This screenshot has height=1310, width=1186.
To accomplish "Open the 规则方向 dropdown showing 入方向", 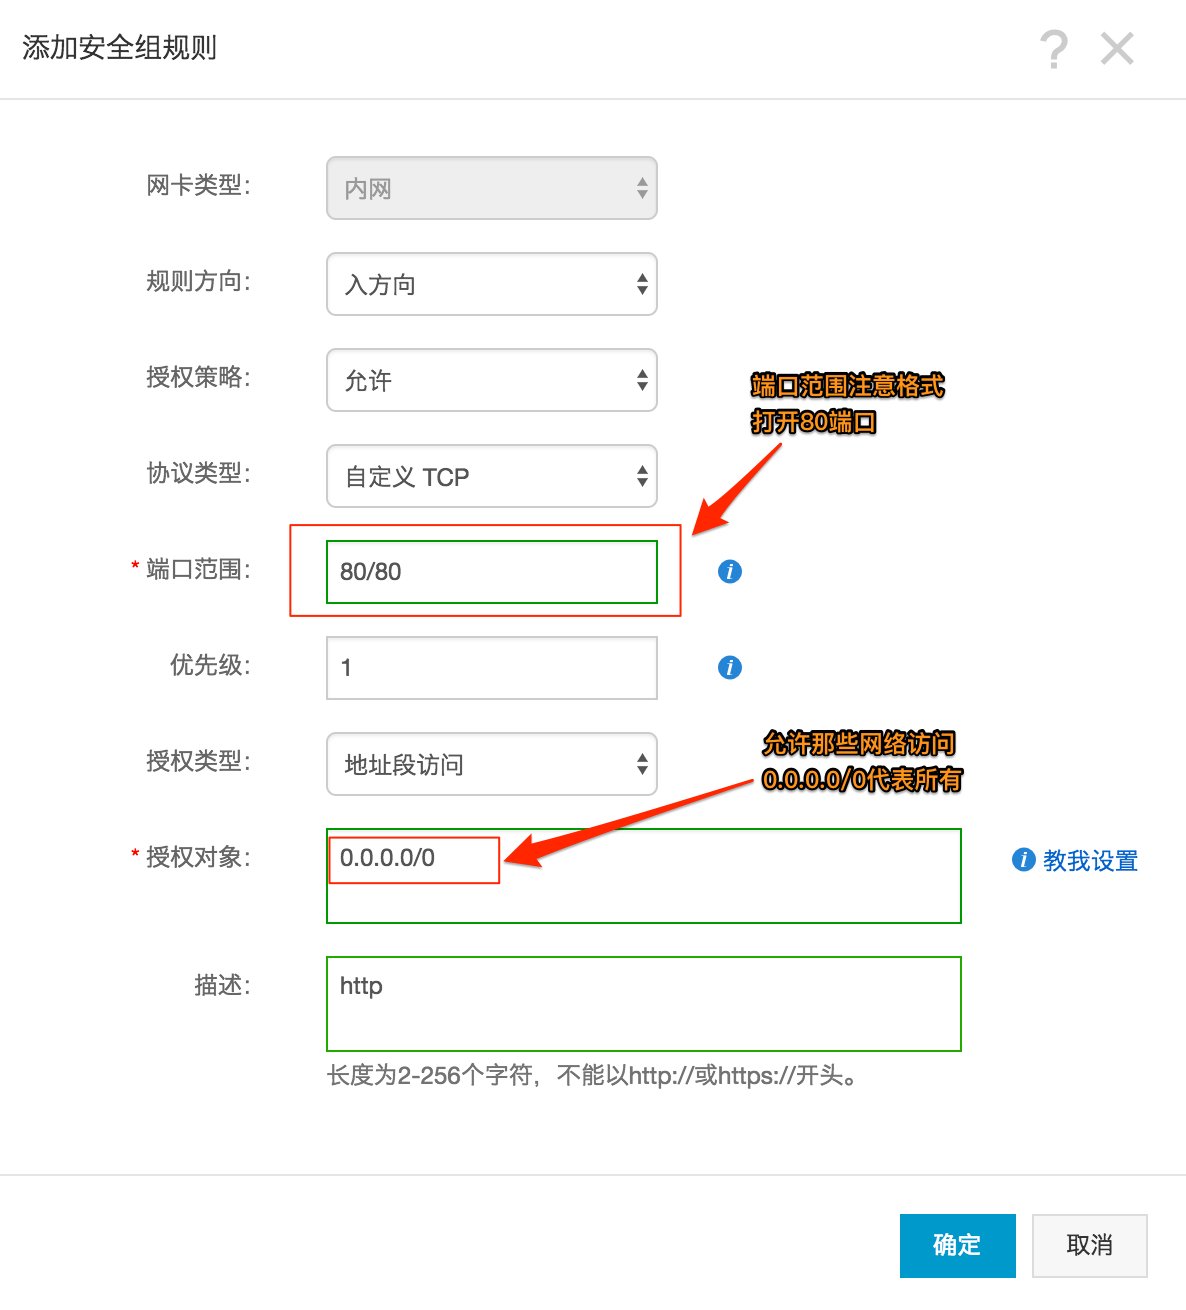I will (x=492, y=284).
